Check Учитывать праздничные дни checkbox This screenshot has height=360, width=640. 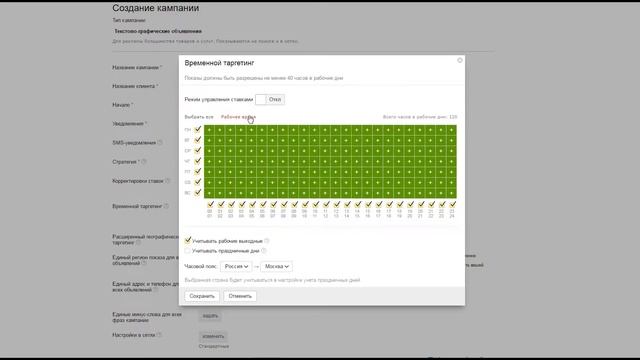[188, 251]
